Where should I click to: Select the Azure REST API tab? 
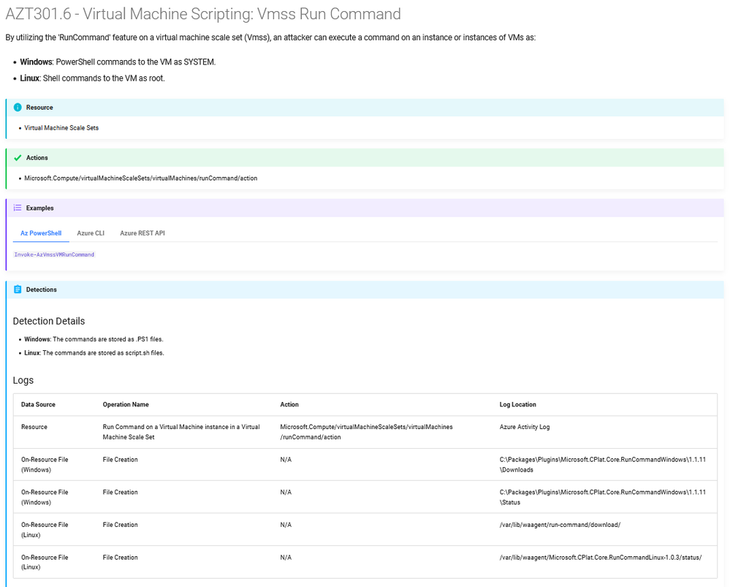(143, 233)
